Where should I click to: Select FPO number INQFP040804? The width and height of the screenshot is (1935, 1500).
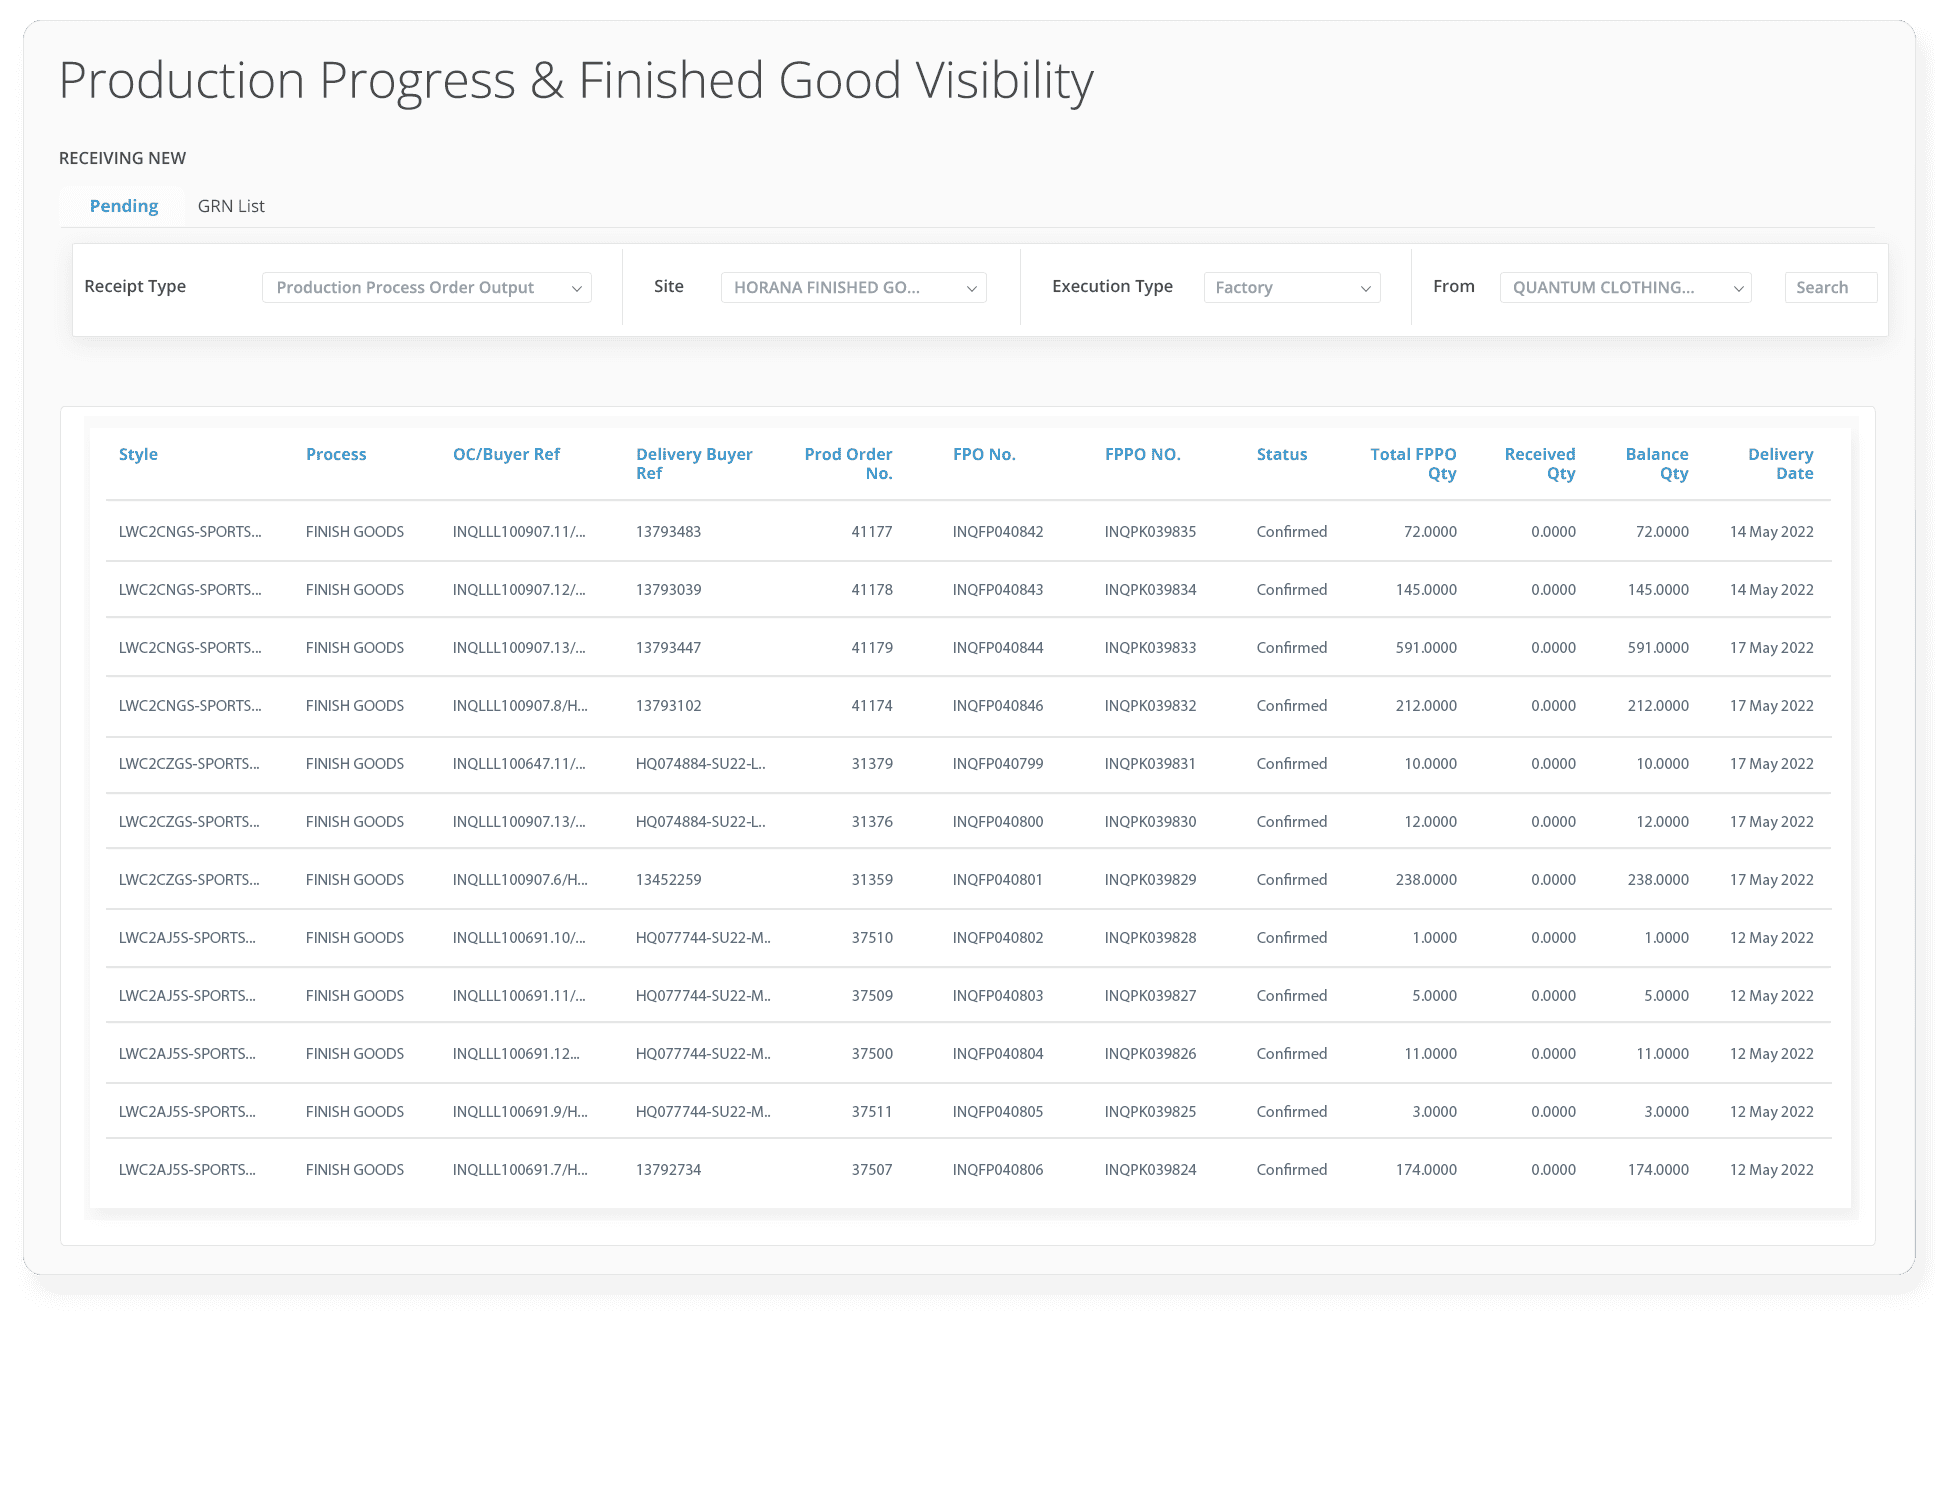pos(998,1054)
